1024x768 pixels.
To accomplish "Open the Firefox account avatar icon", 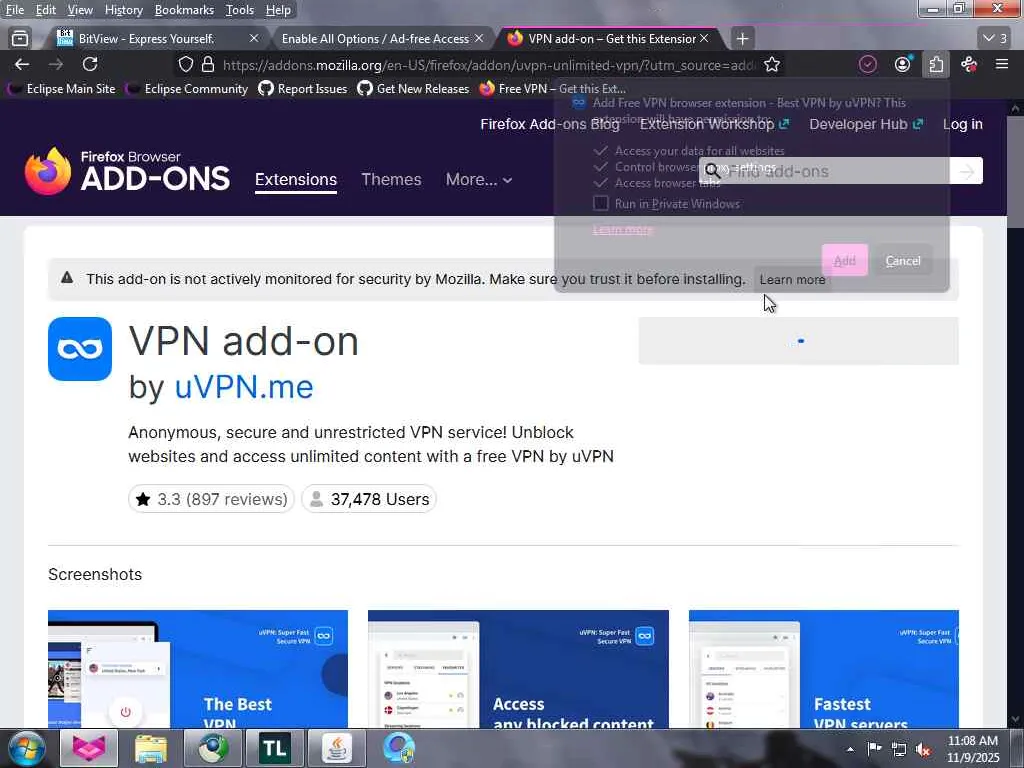I will 903,64.
